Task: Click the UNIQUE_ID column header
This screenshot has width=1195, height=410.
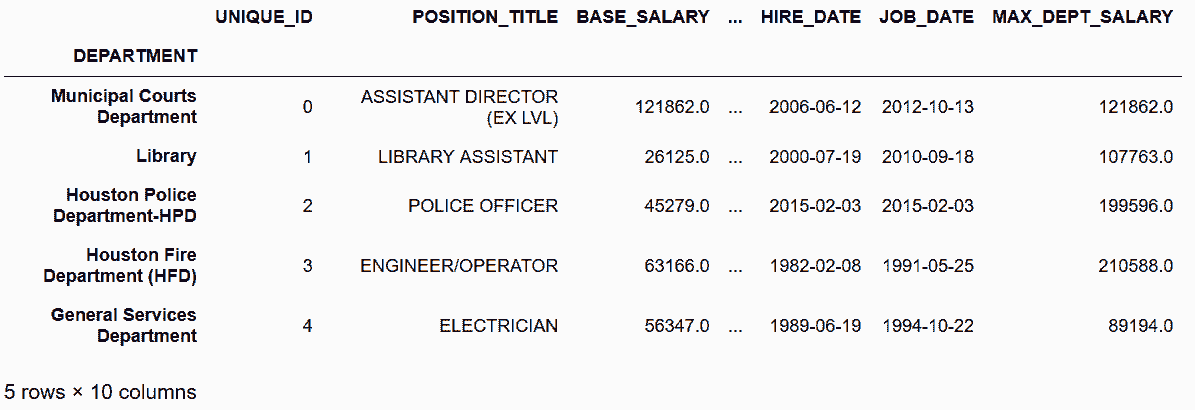Action: coord(264,18)
